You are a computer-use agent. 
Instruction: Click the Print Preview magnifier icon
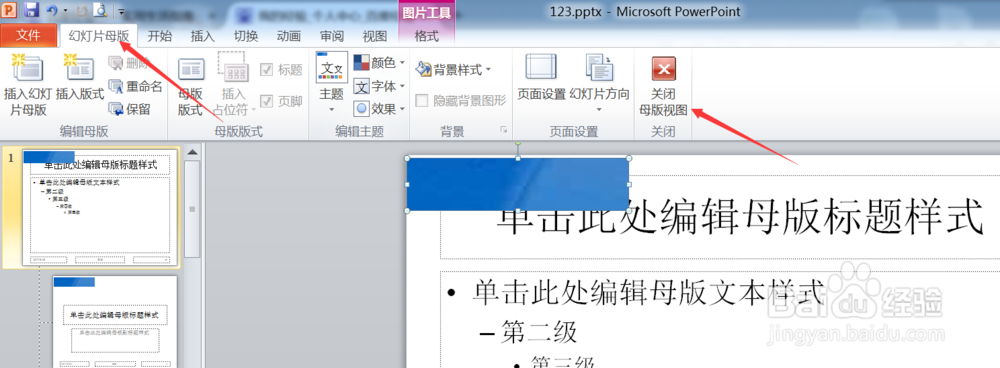coord(101,10)
